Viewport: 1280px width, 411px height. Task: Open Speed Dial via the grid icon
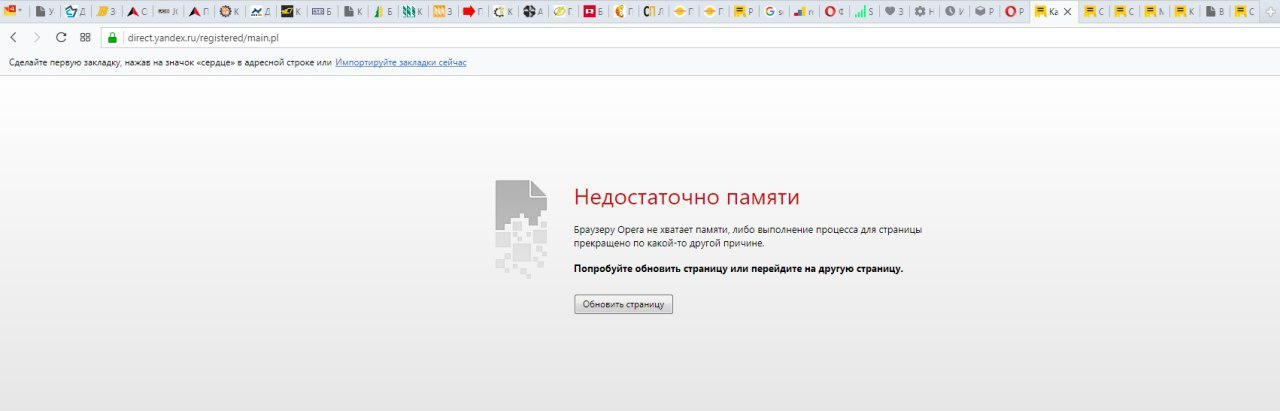(85, 37)
